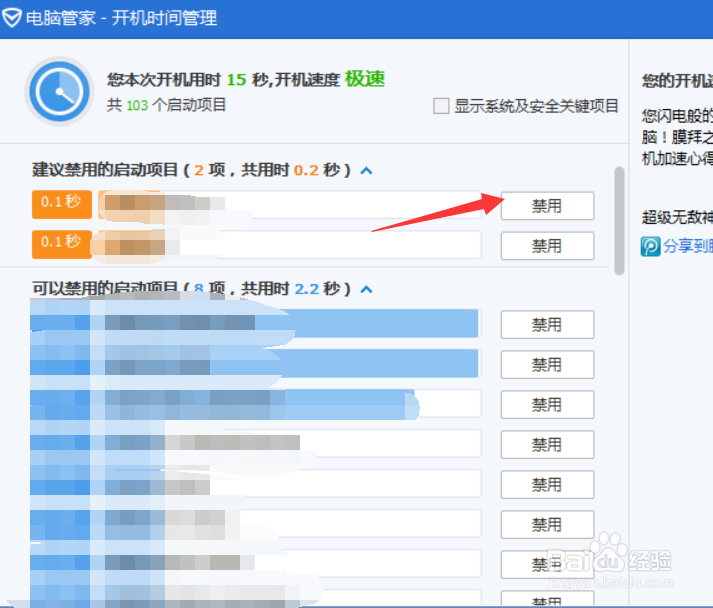Click the Tencent Weibo share icon
This screenshot has width=713, height=608.
tap(650, 246)
